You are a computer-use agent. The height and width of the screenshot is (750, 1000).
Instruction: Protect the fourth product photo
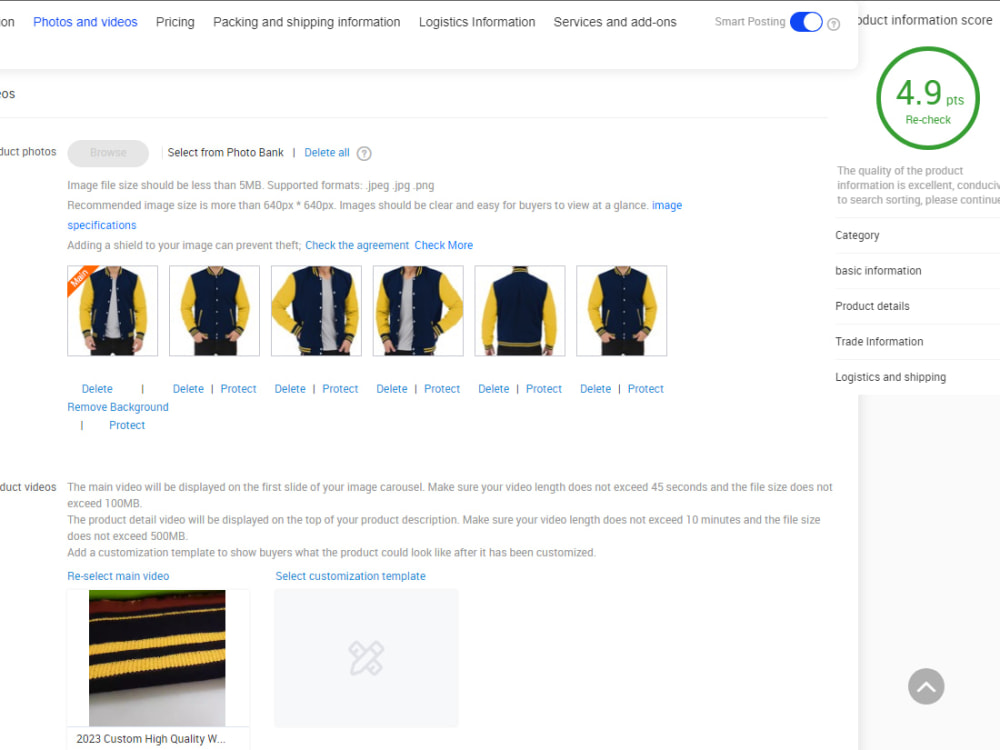pos(442,388)
